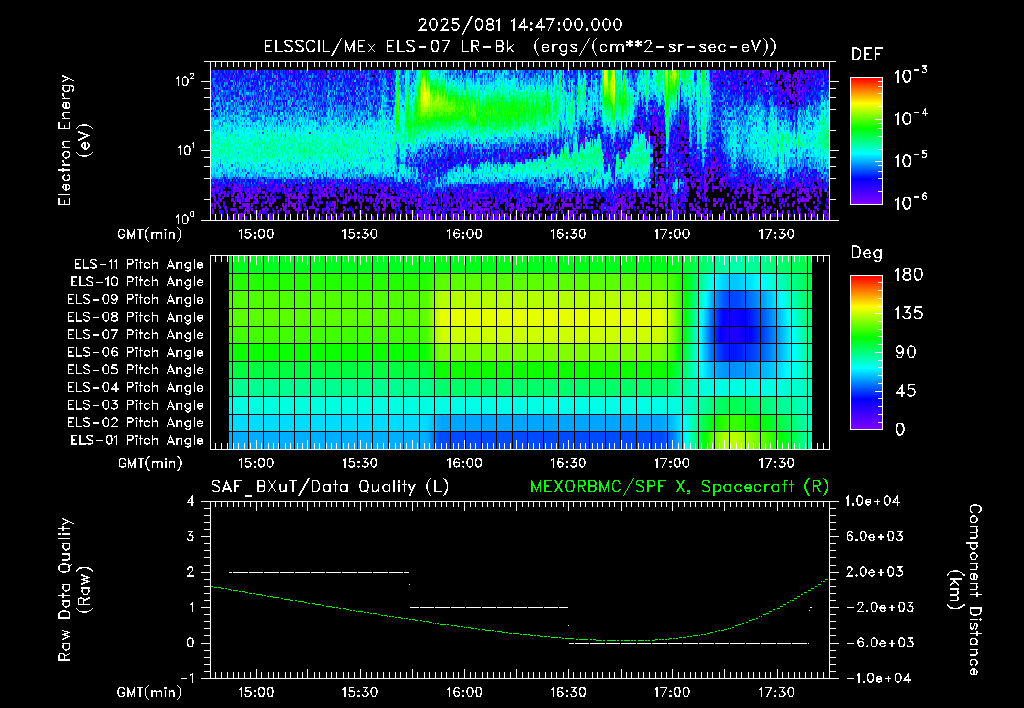
Task: Click the 16:30 tick label under pitch angle panel
Action: tap(568, 464)
